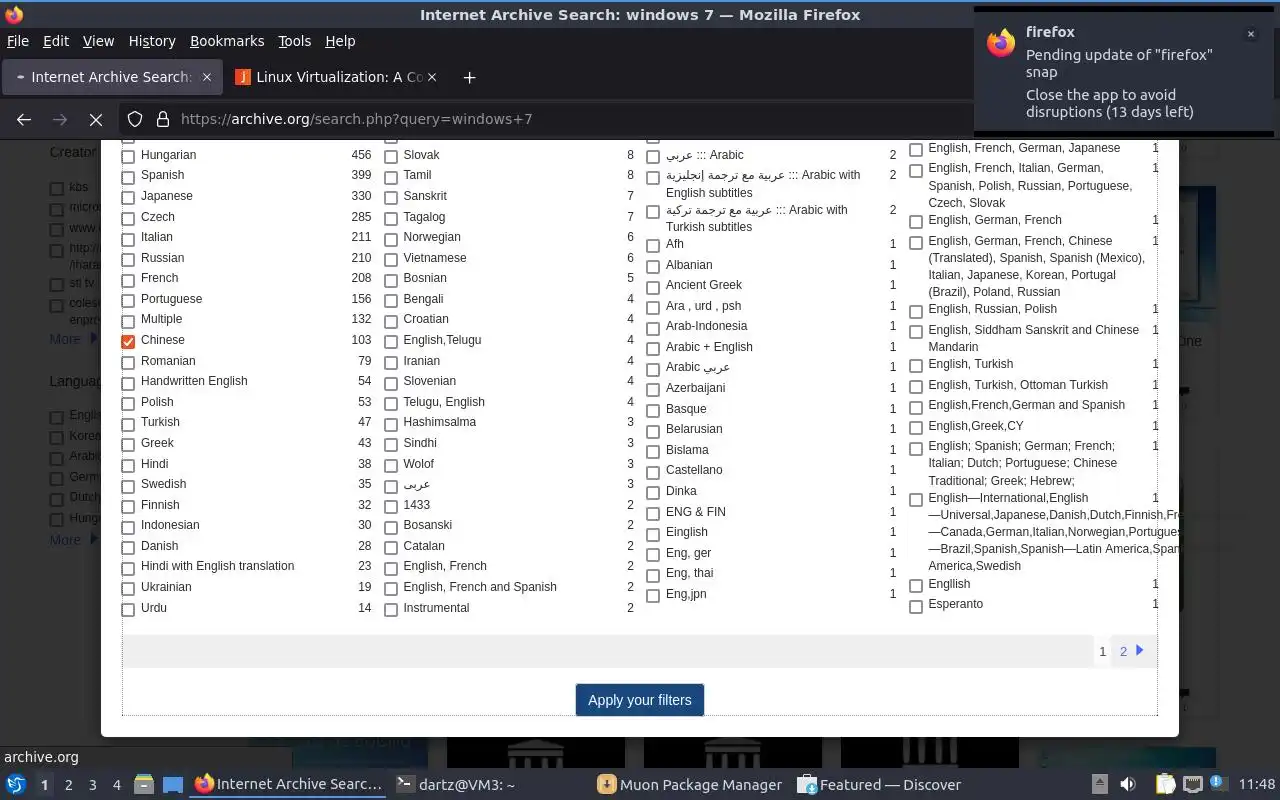Tick the Slovak checkbox
Image resolution: width=1280 pixels, height=800 pixels.
391,156
